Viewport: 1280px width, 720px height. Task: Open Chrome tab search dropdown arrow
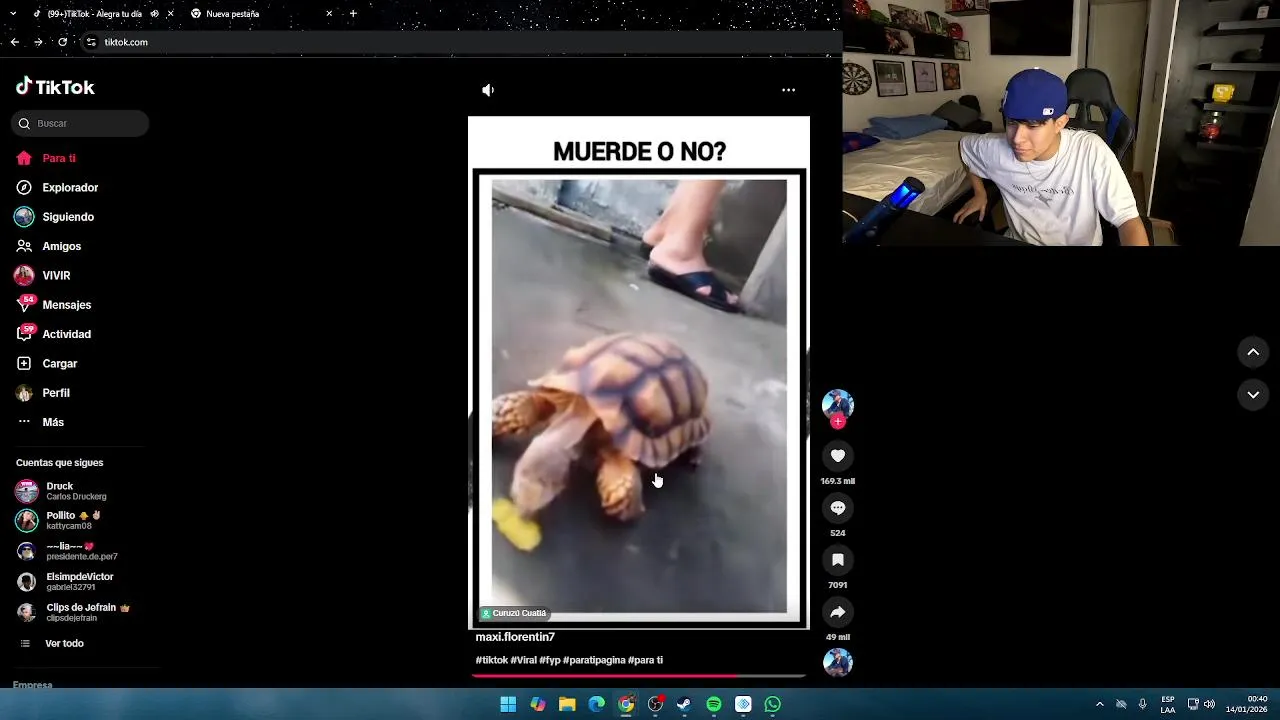click(x=13, y=14)
